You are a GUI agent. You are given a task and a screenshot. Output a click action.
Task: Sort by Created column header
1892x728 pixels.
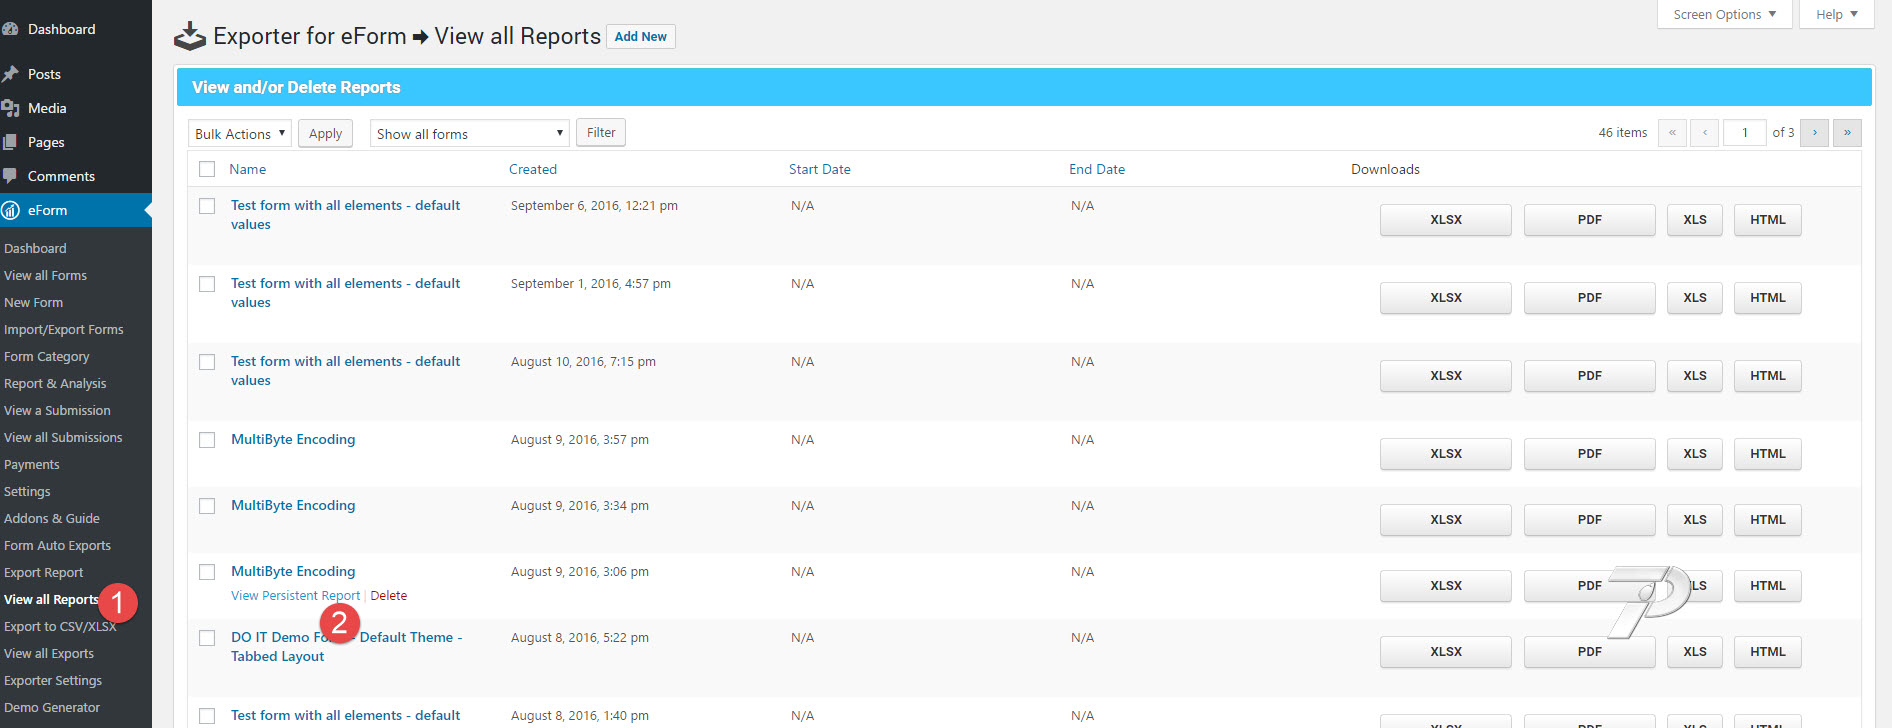click(533, 169)
